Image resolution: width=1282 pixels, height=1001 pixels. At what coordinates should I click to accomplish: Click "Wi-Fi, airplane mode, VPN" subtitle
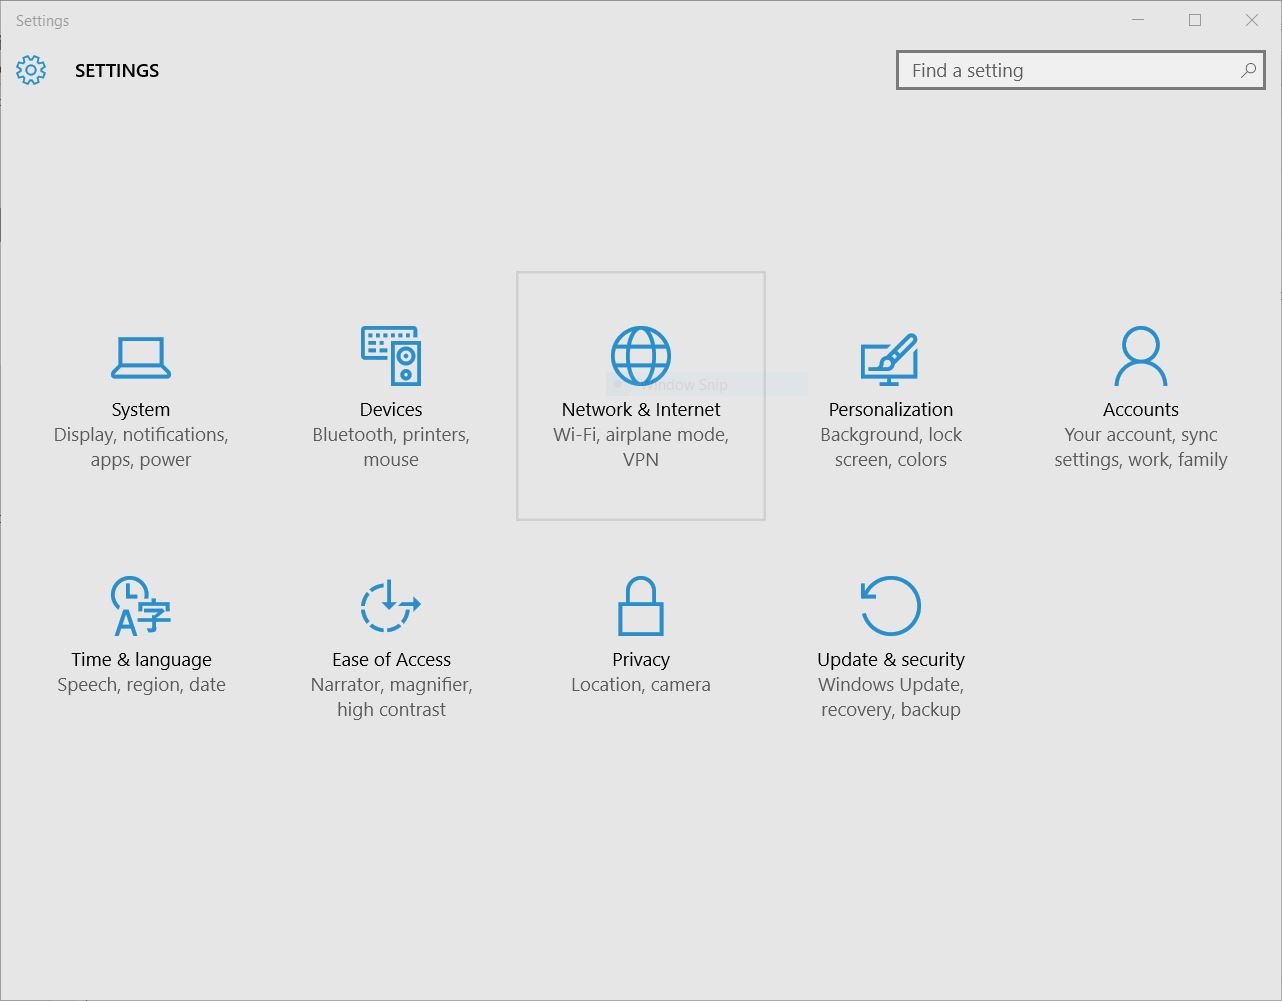640,446
